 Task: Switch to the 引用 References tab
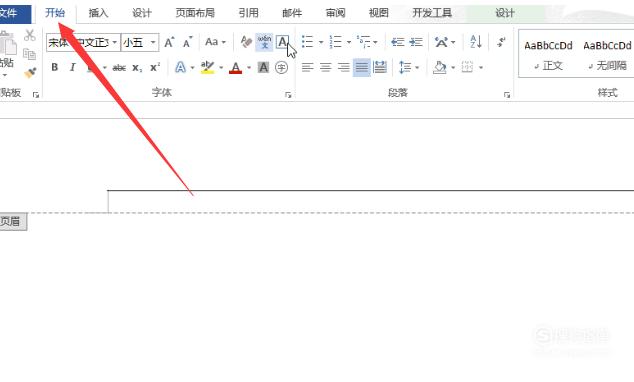pos(248,13)
